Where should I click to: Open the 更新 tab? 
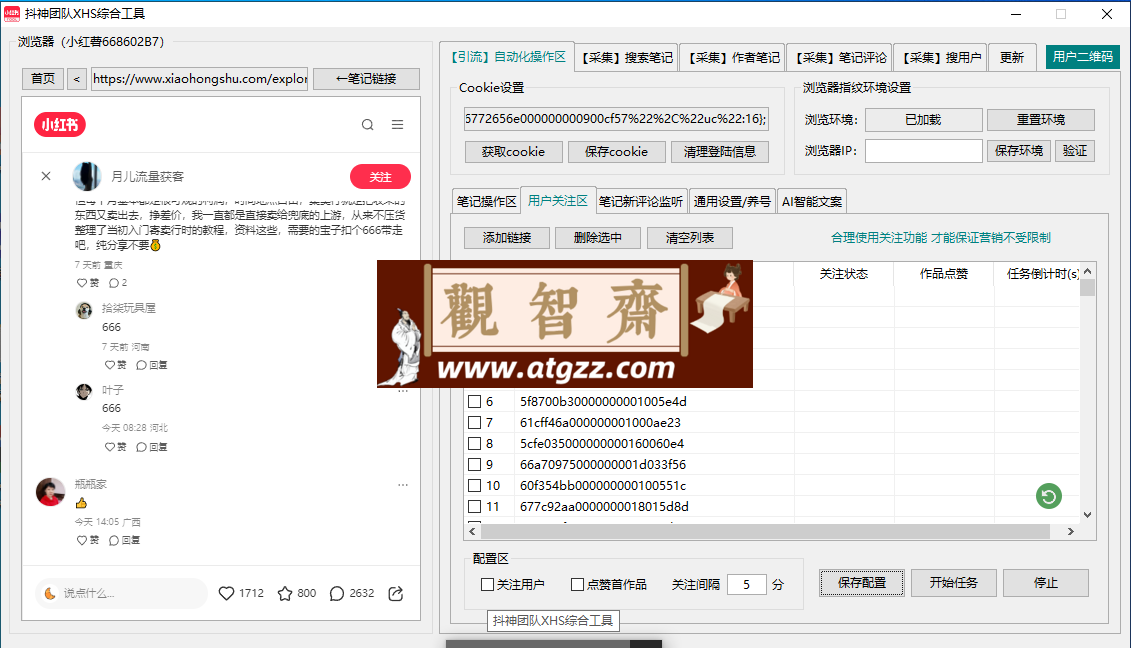1012,58
